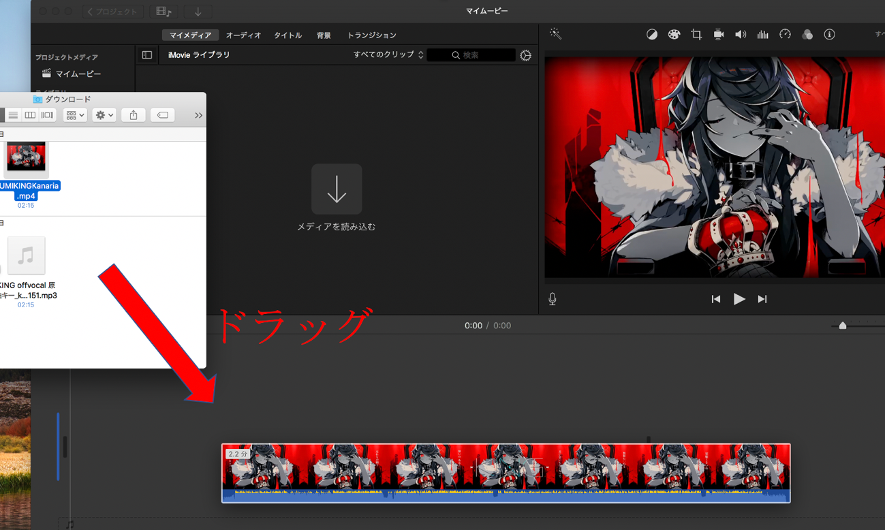
Task: Click the Finder share button
Action: coord(133,115)
